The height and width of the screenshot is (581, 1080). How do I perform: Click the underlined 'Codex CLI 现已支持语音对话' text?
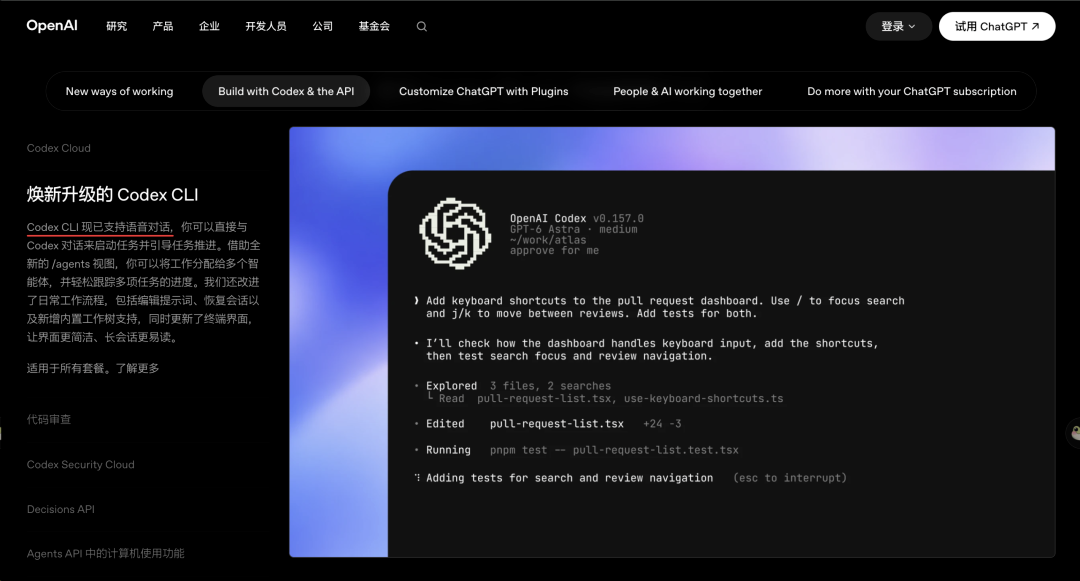[99, 227]
